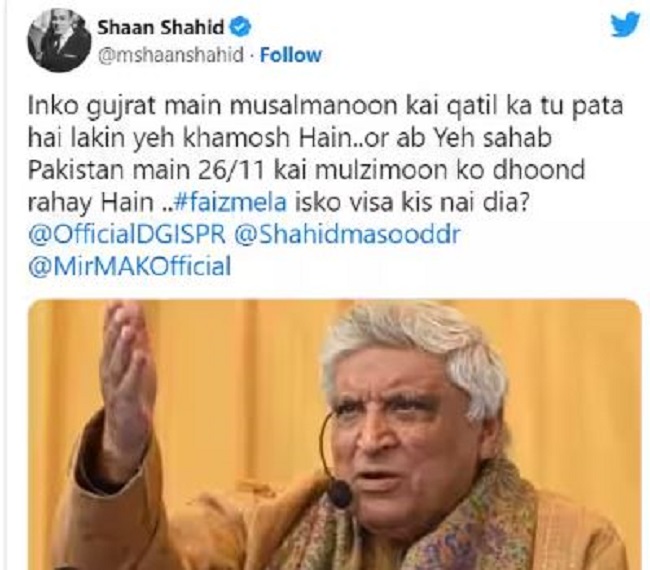This screenshot has width=650, height=570.
Task: Visit the @Shahidmasooddr mention
Action: pos(347,235)
